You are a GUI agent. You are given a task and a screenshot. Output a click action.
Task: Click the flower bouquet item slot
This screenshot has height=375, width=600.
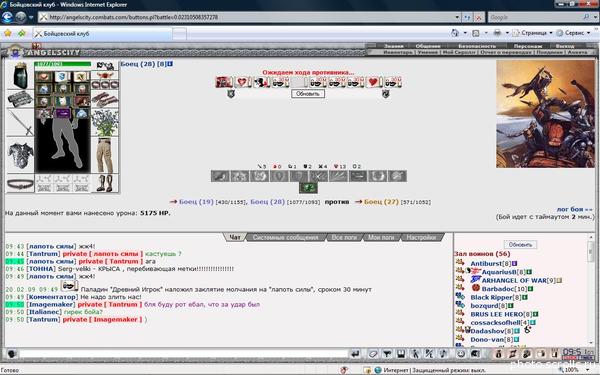click(105, 123)
